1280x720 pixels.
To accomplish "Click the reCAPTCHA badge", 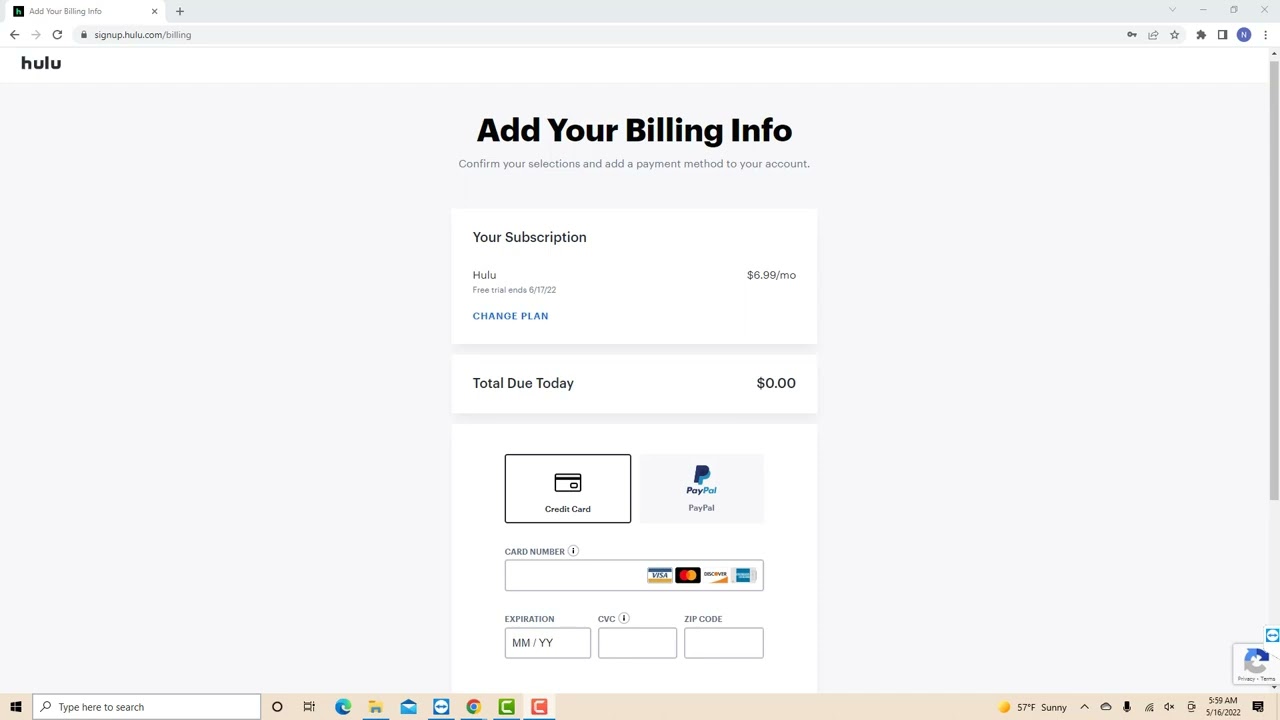I will (x=1256, y=664).
